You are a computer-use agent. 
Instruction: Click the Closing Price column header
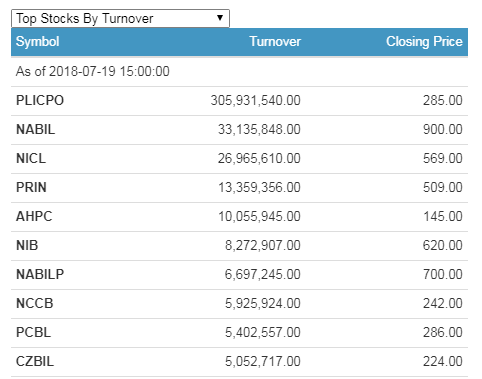[x=424, y=42]
